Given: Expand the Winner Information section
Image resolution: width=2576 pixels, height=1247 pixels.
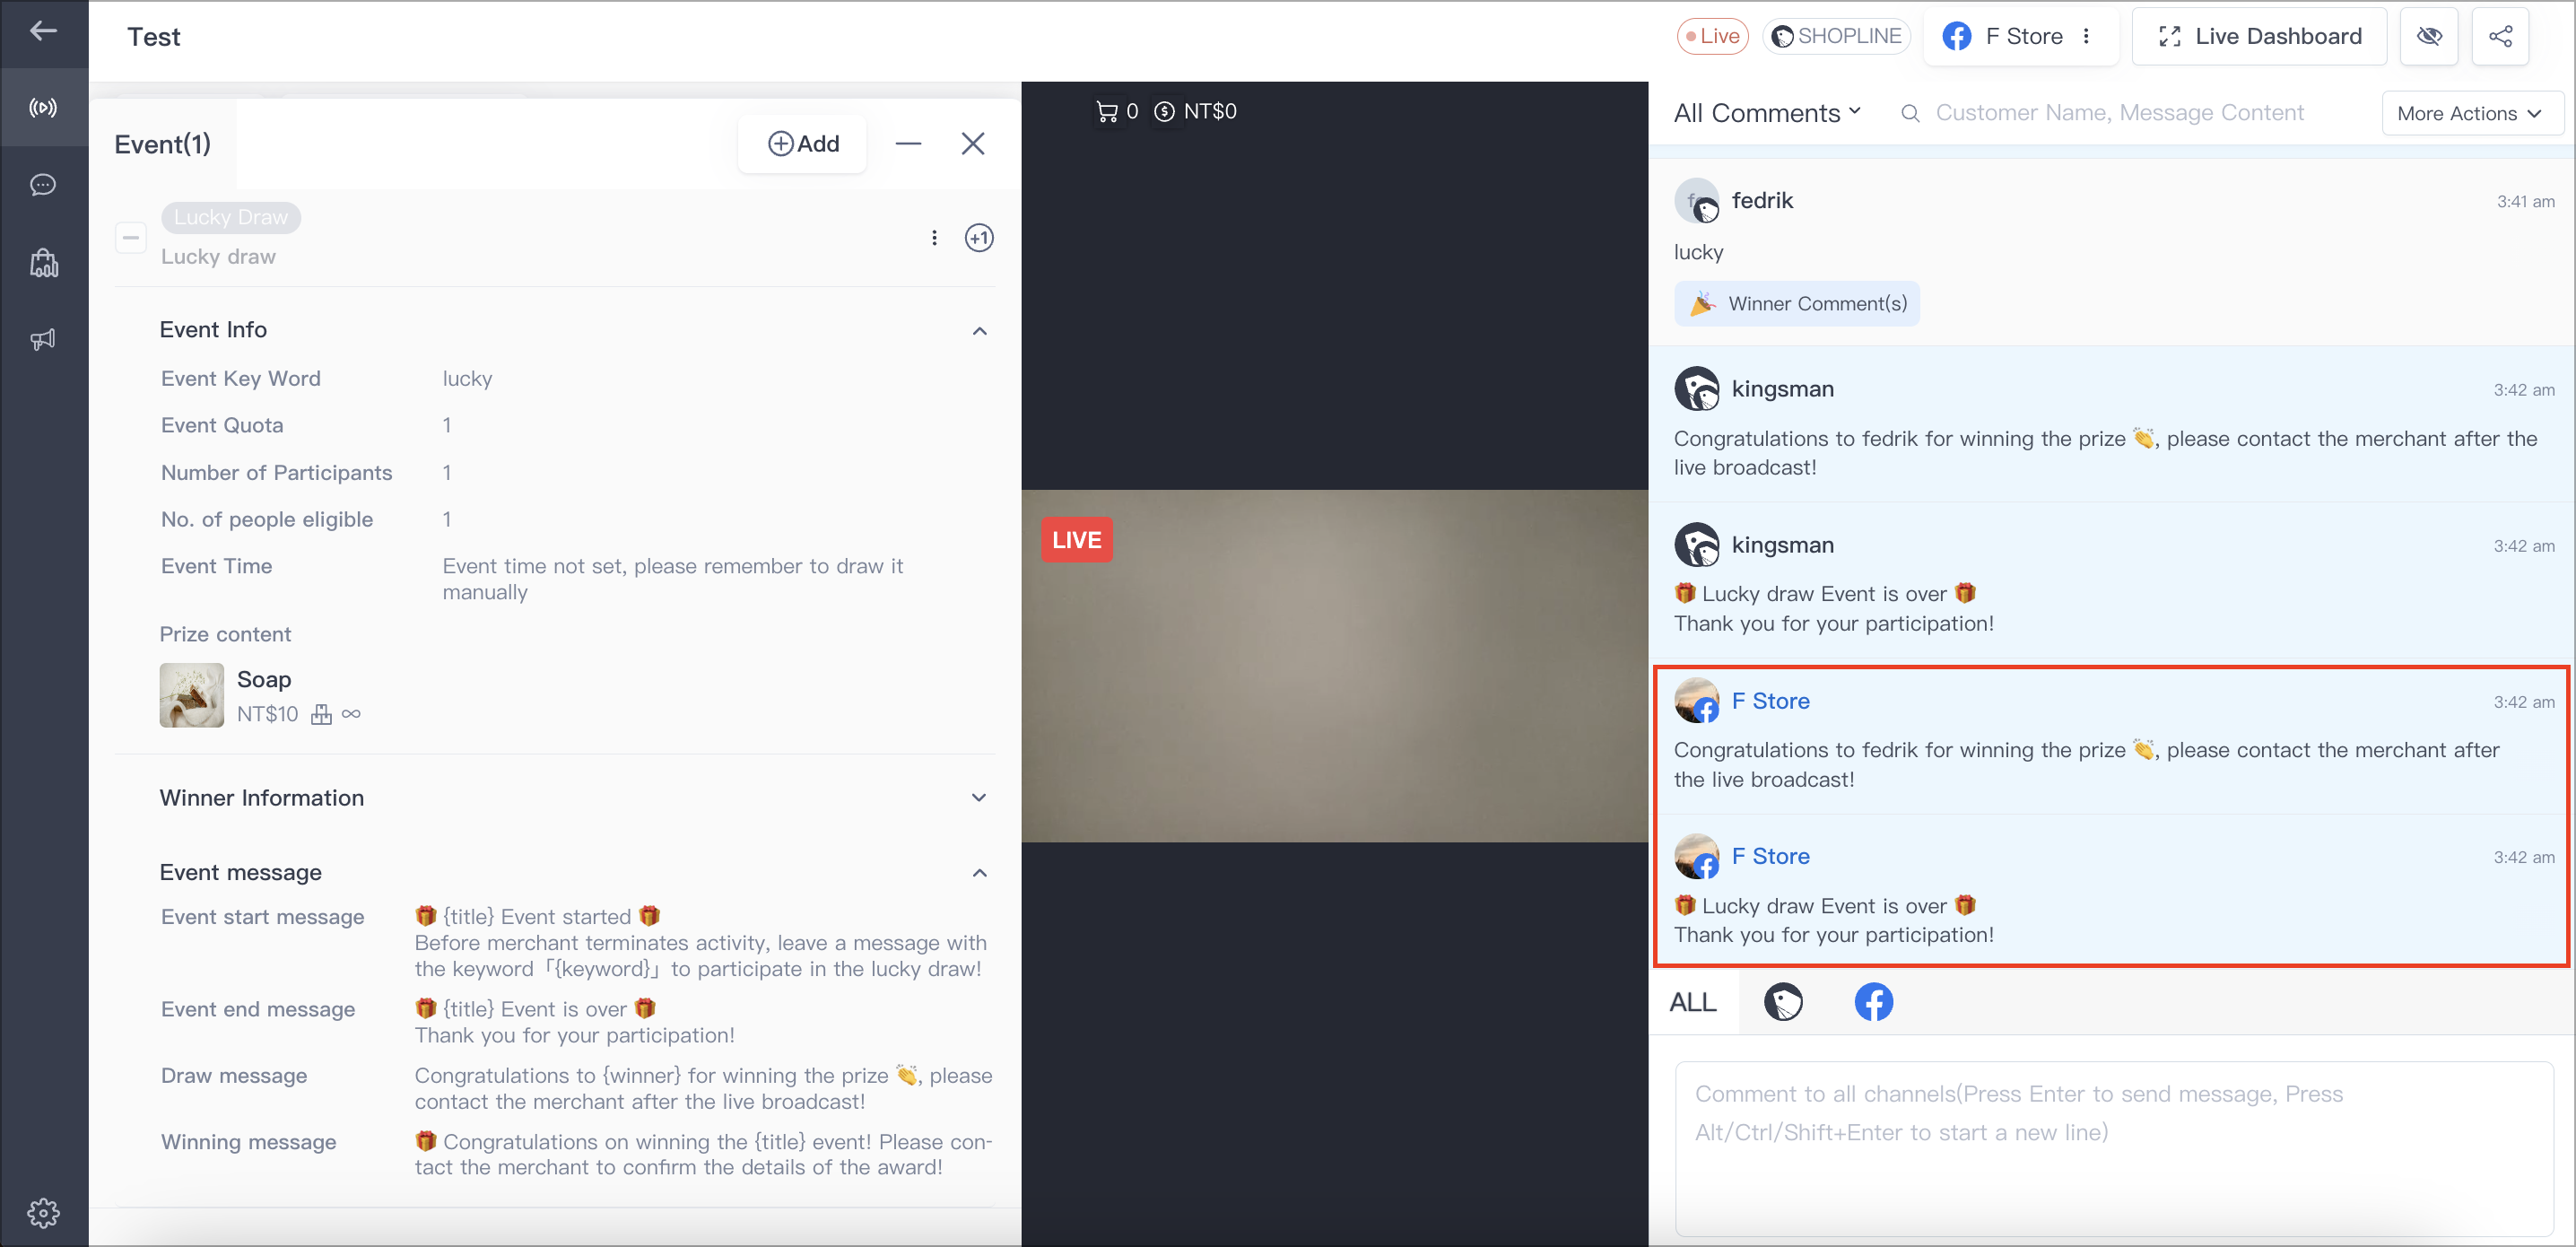Looking at the screenshot, I should coord(979,798).
